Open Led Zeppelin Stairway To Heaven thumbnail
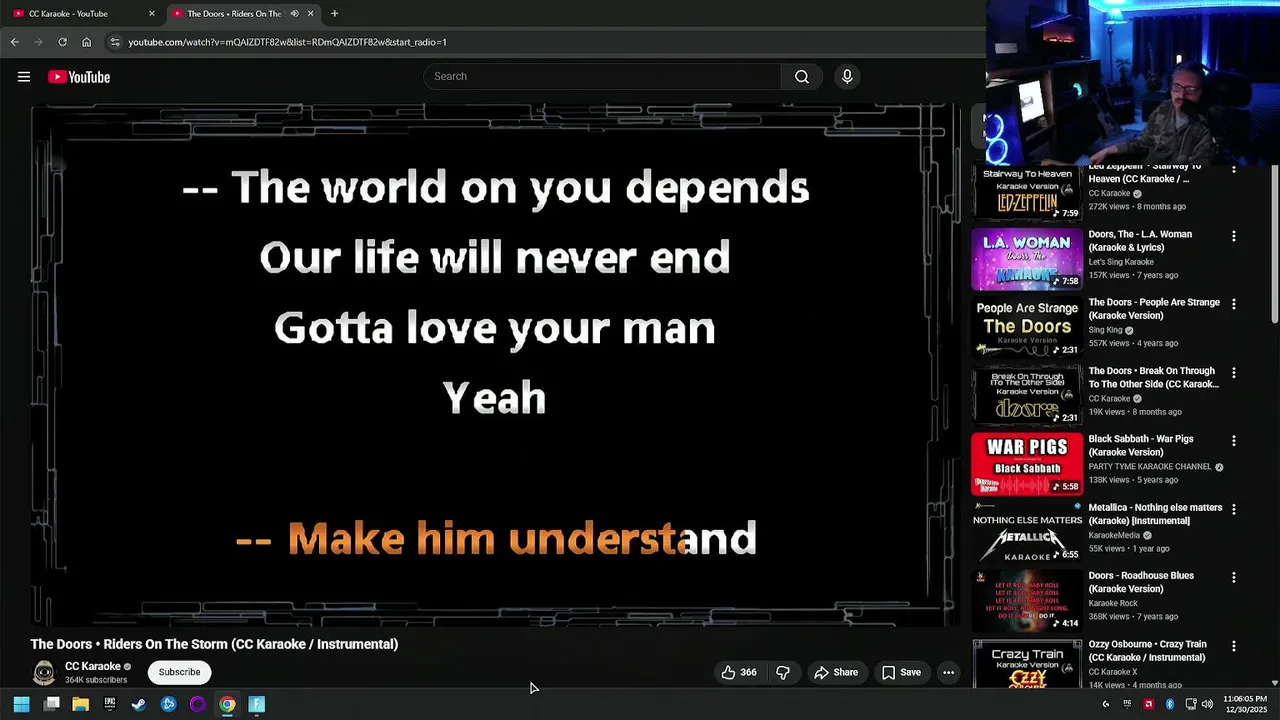 point(1027,194)
